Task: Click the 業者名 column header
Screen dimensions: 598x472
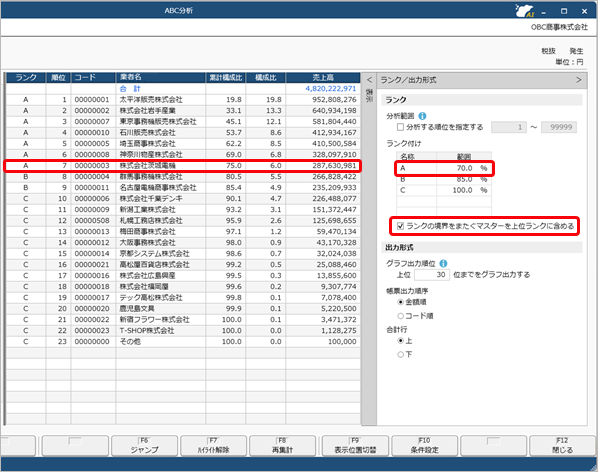Action: (161, 77)
